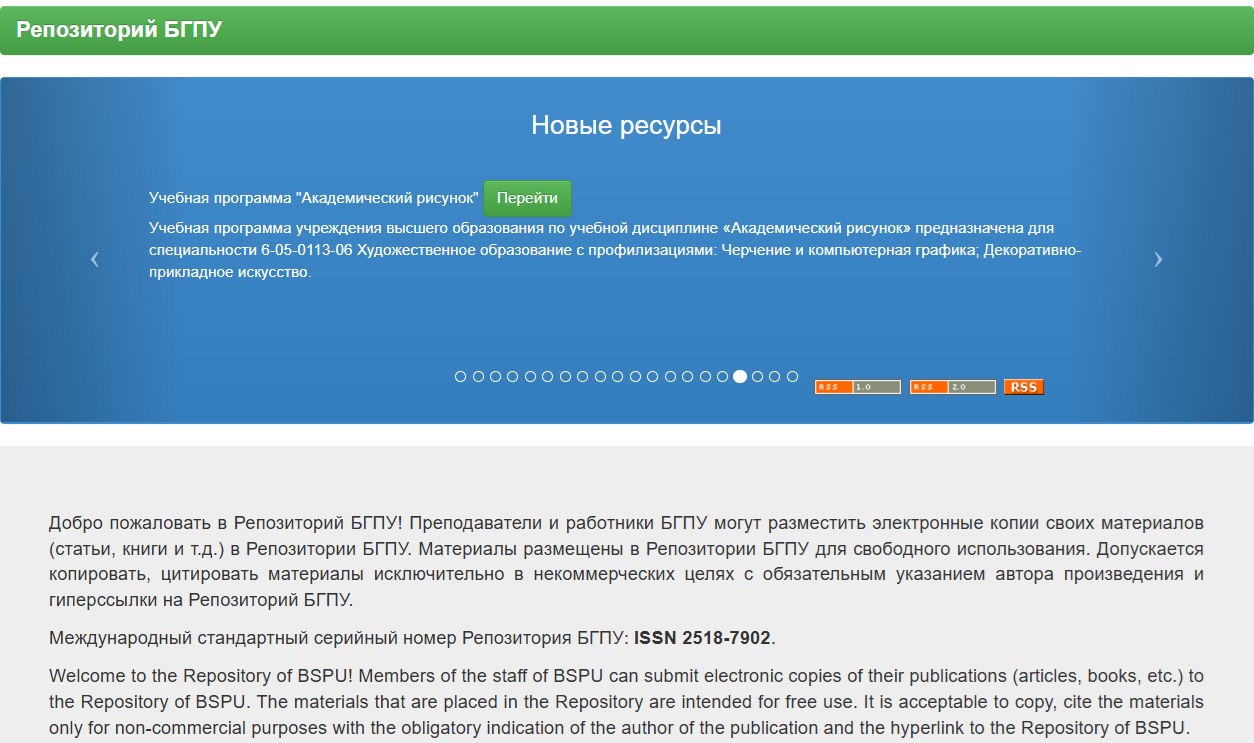Advance carousel with right chevron arrow

[x=1158, y=259]
